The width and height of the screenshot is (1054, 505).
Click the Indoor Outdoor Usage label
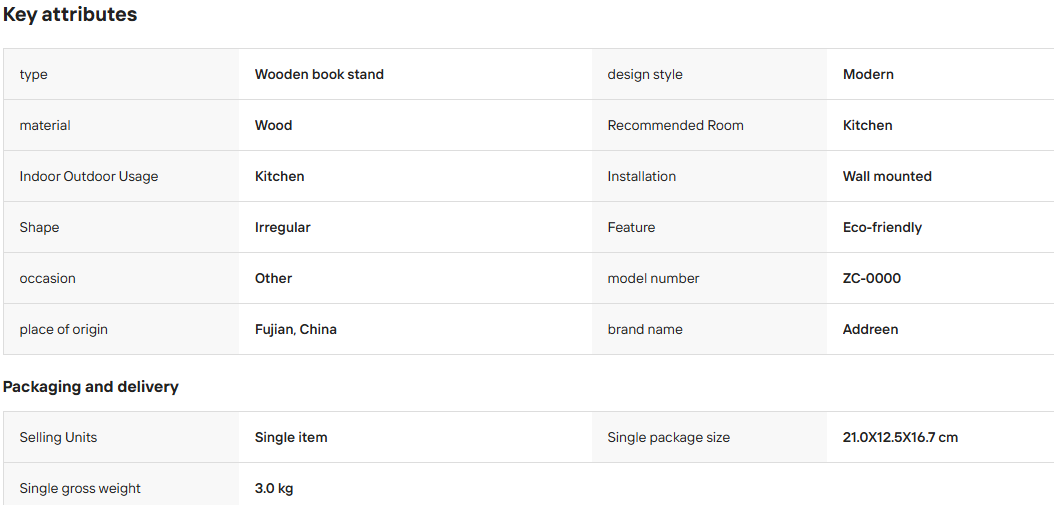[x=89, y=177]
